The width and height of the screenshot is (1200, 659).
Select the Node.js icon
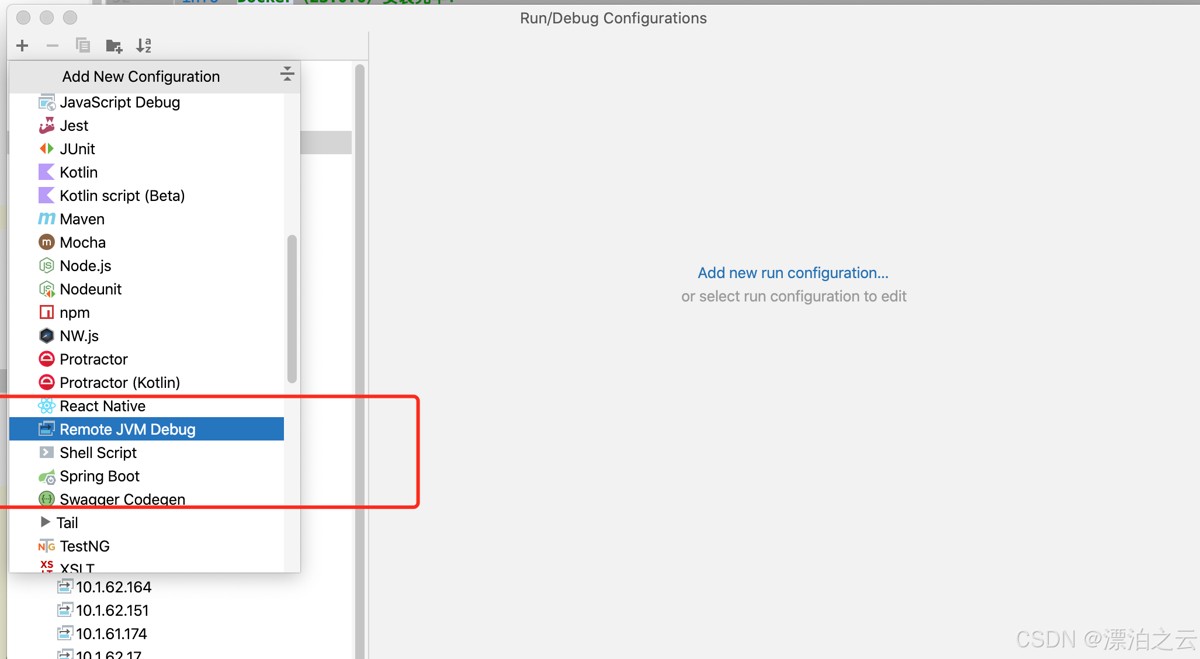click(46, 266)
